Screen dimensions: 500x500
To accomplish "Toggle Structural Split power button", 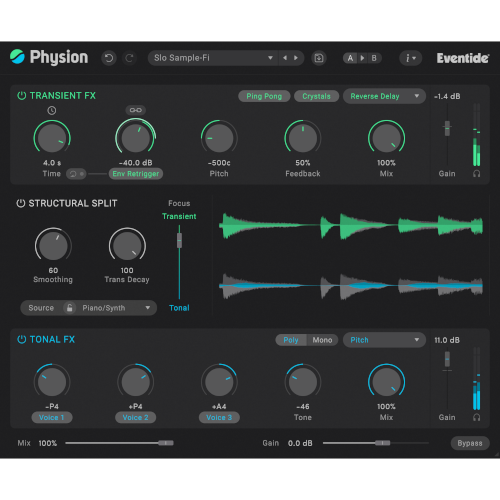I will coord(21,203).
